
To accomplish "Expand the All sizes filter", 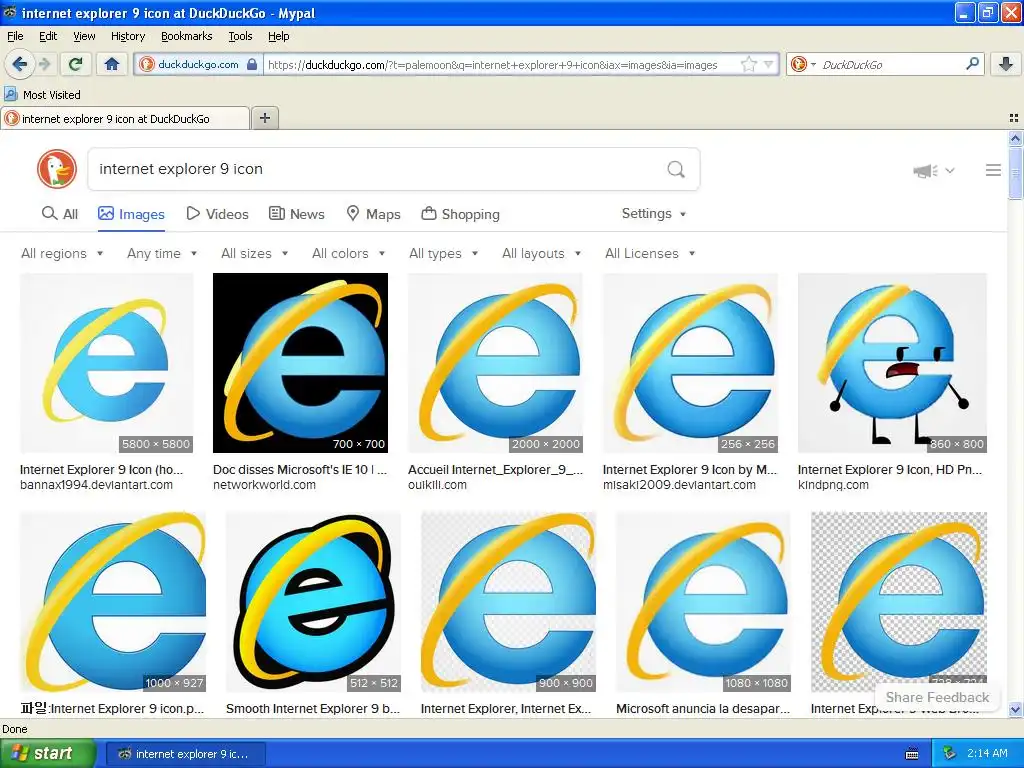I will 255,253.
